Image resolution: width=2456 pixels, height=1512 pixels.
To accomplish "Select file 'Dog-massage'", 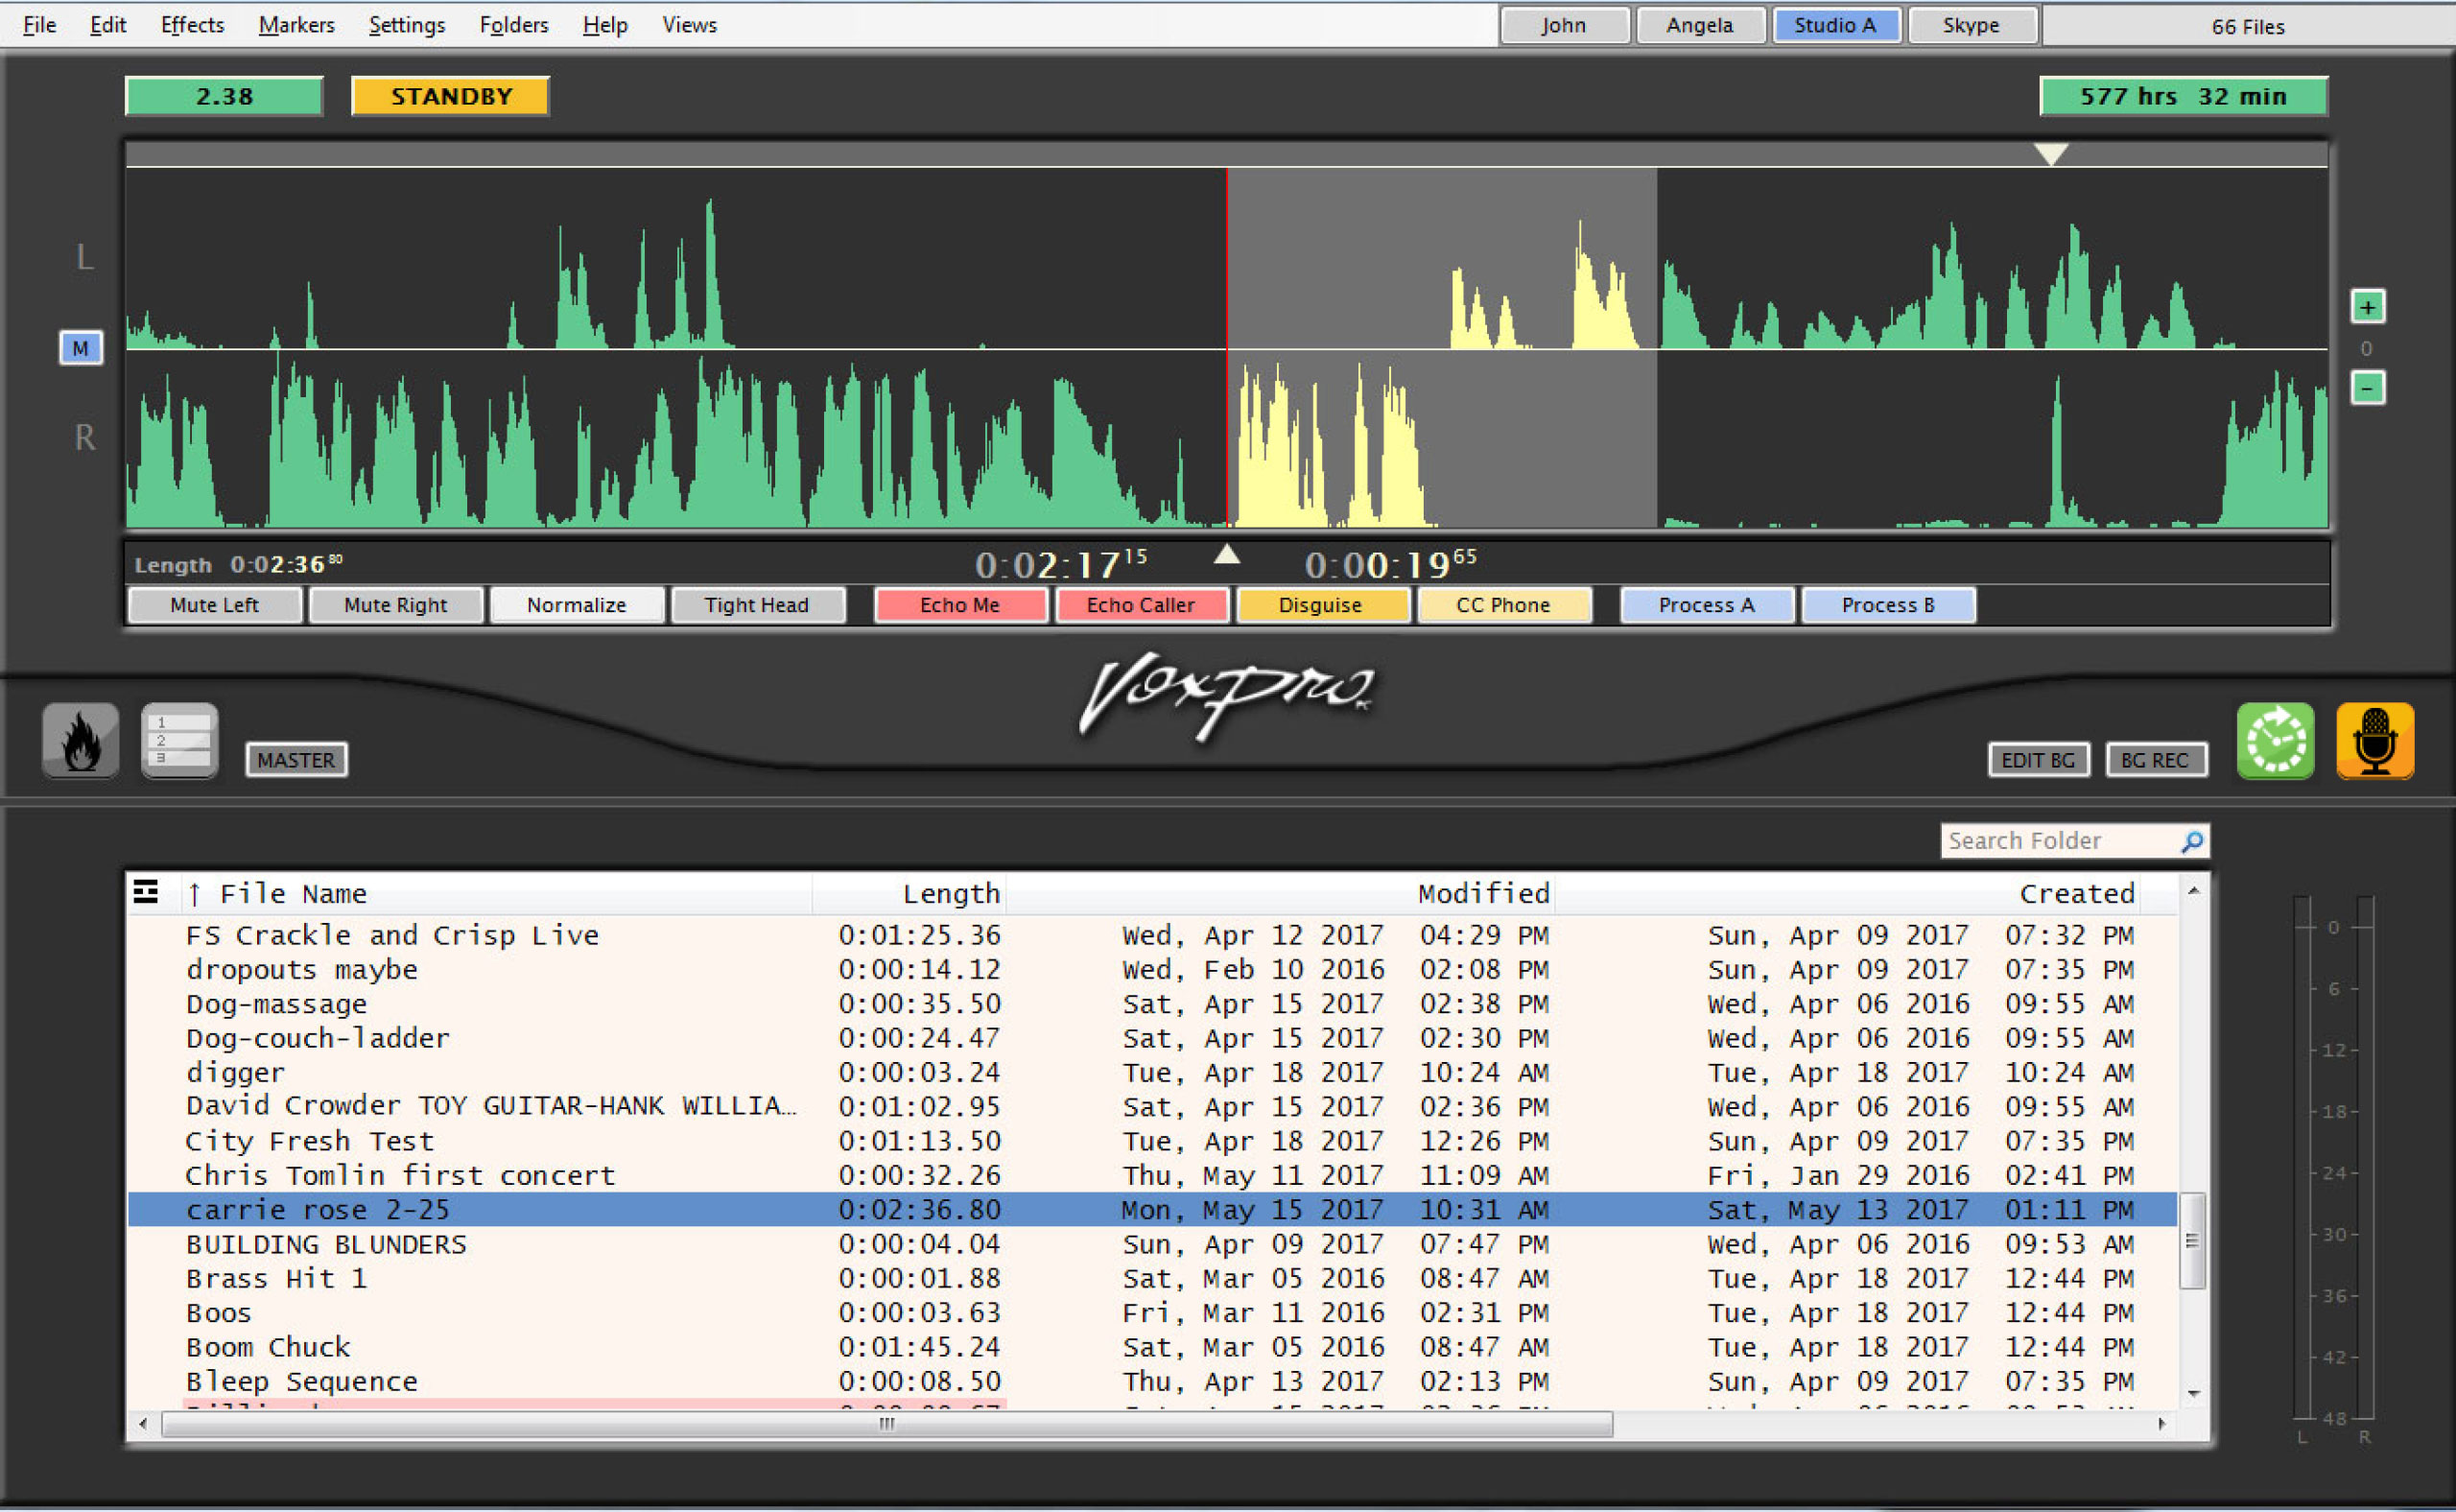I will 1152,1004.
